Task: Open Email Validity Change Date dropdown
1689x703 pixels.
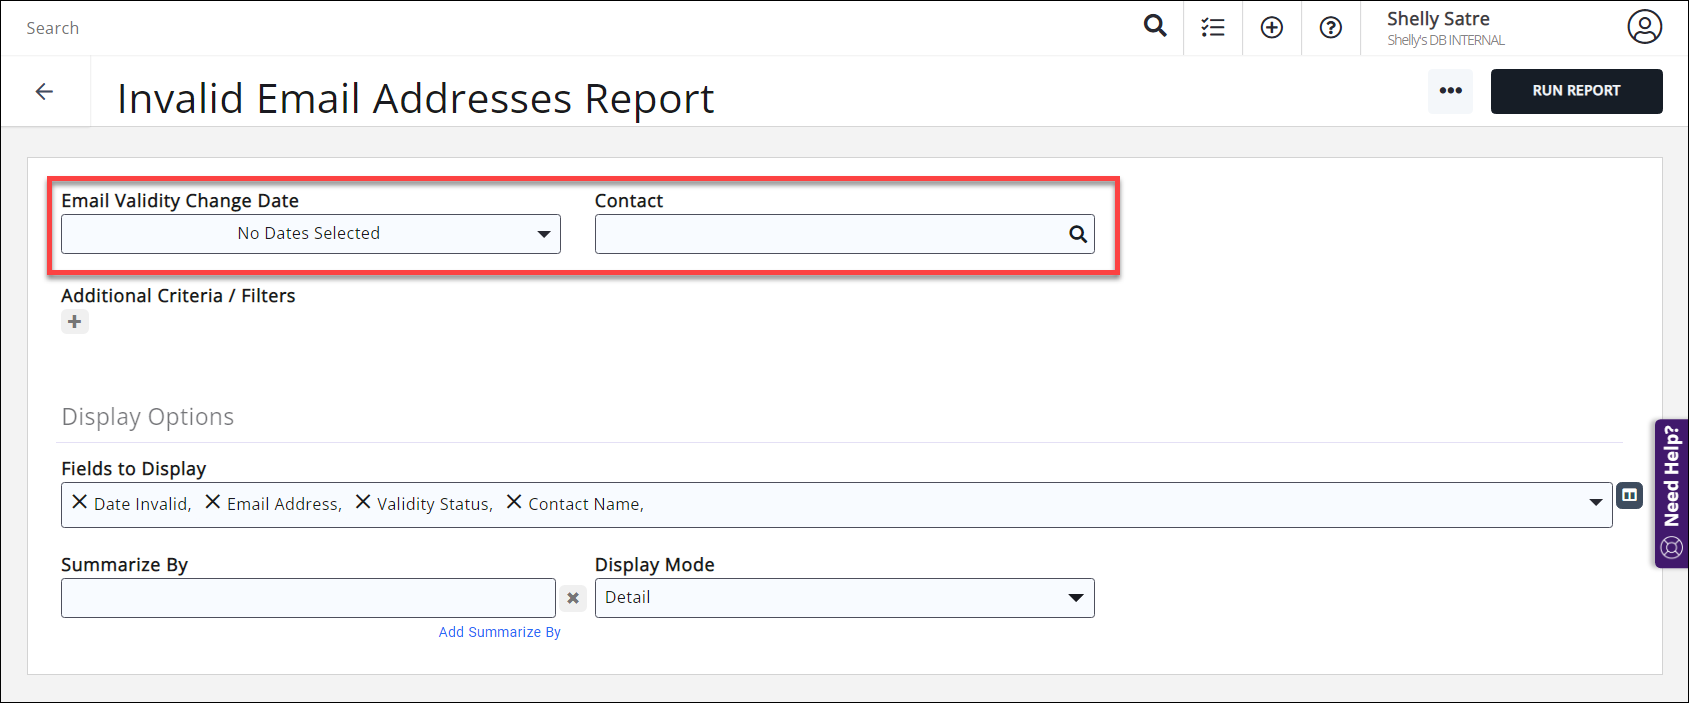Action: click(311, 234)
